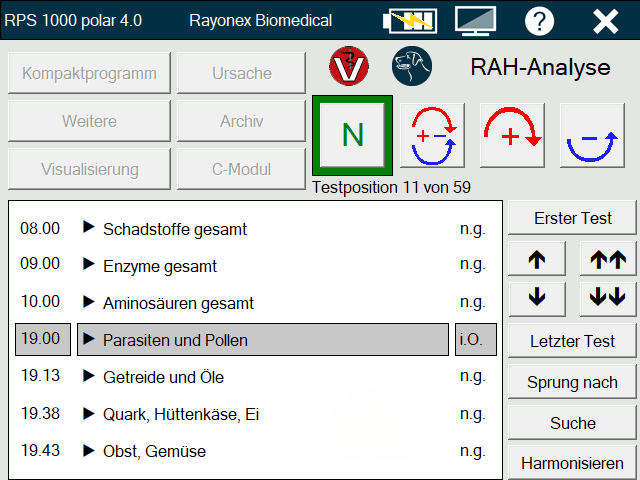Jump down with the double down arrow
640x480 pixels.
[x=608, y=297]
